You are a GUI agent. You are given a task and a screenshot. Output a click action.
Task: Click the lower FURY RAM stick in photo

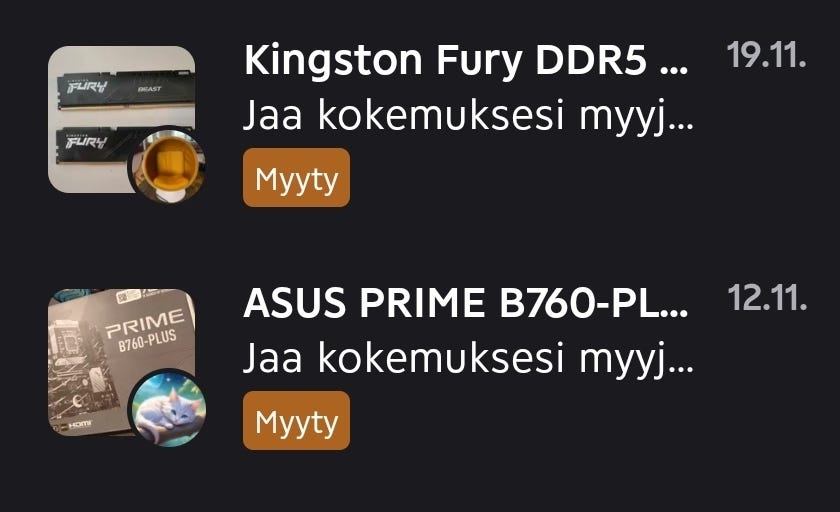tap(96, 145)
